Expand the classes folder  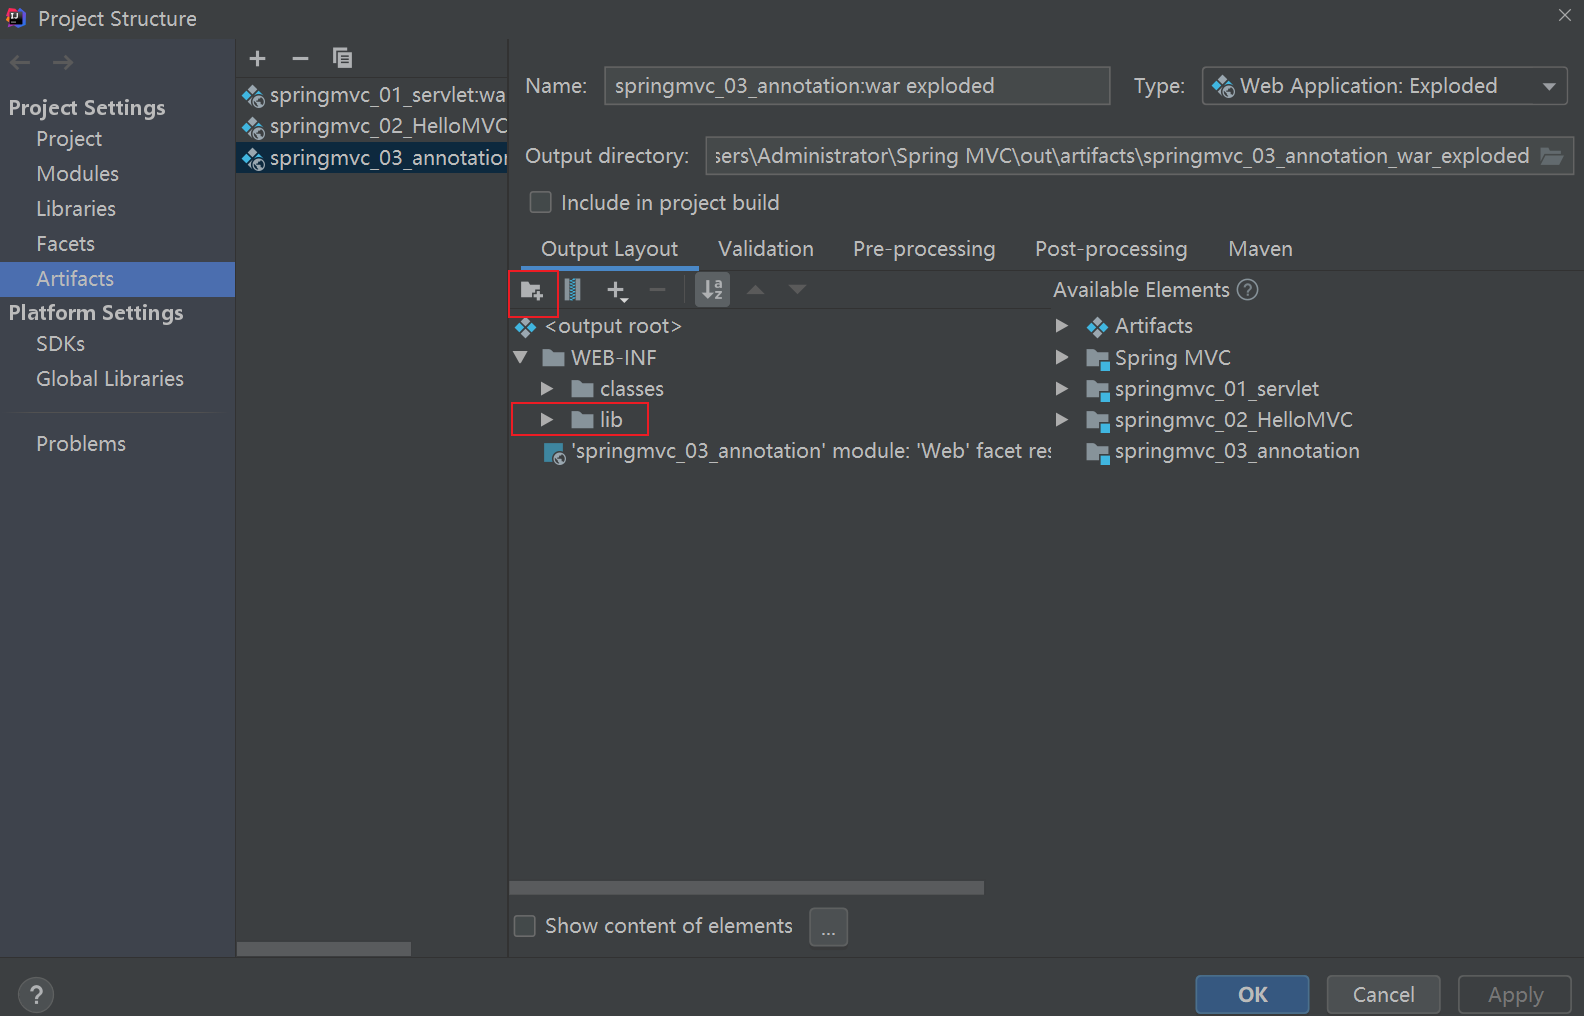[547, 389]
